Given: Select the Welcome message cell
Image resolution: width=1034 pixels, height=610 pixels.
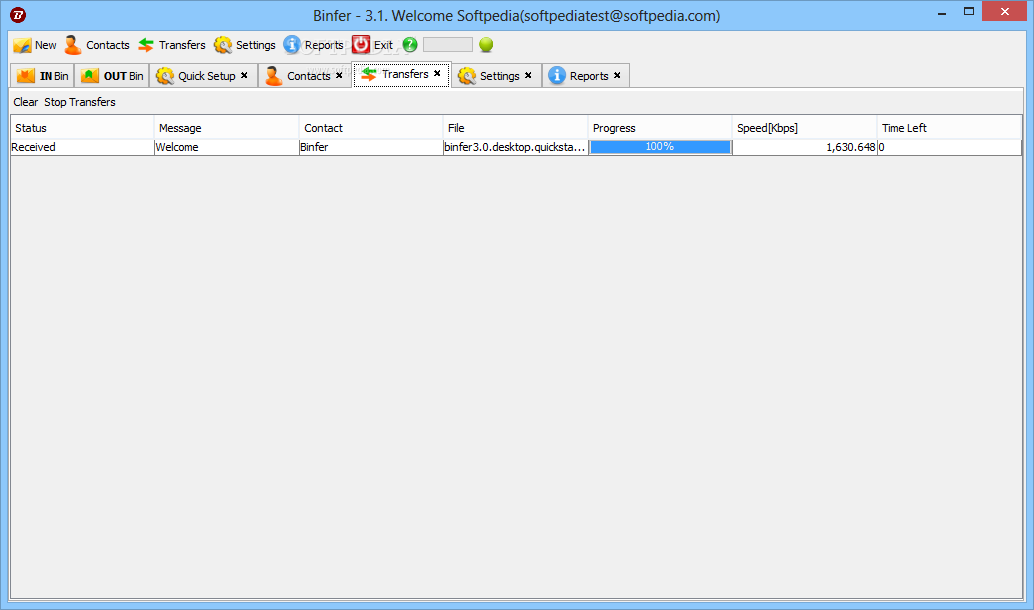Looking at the screenshot, I should (x=227, y=147).
